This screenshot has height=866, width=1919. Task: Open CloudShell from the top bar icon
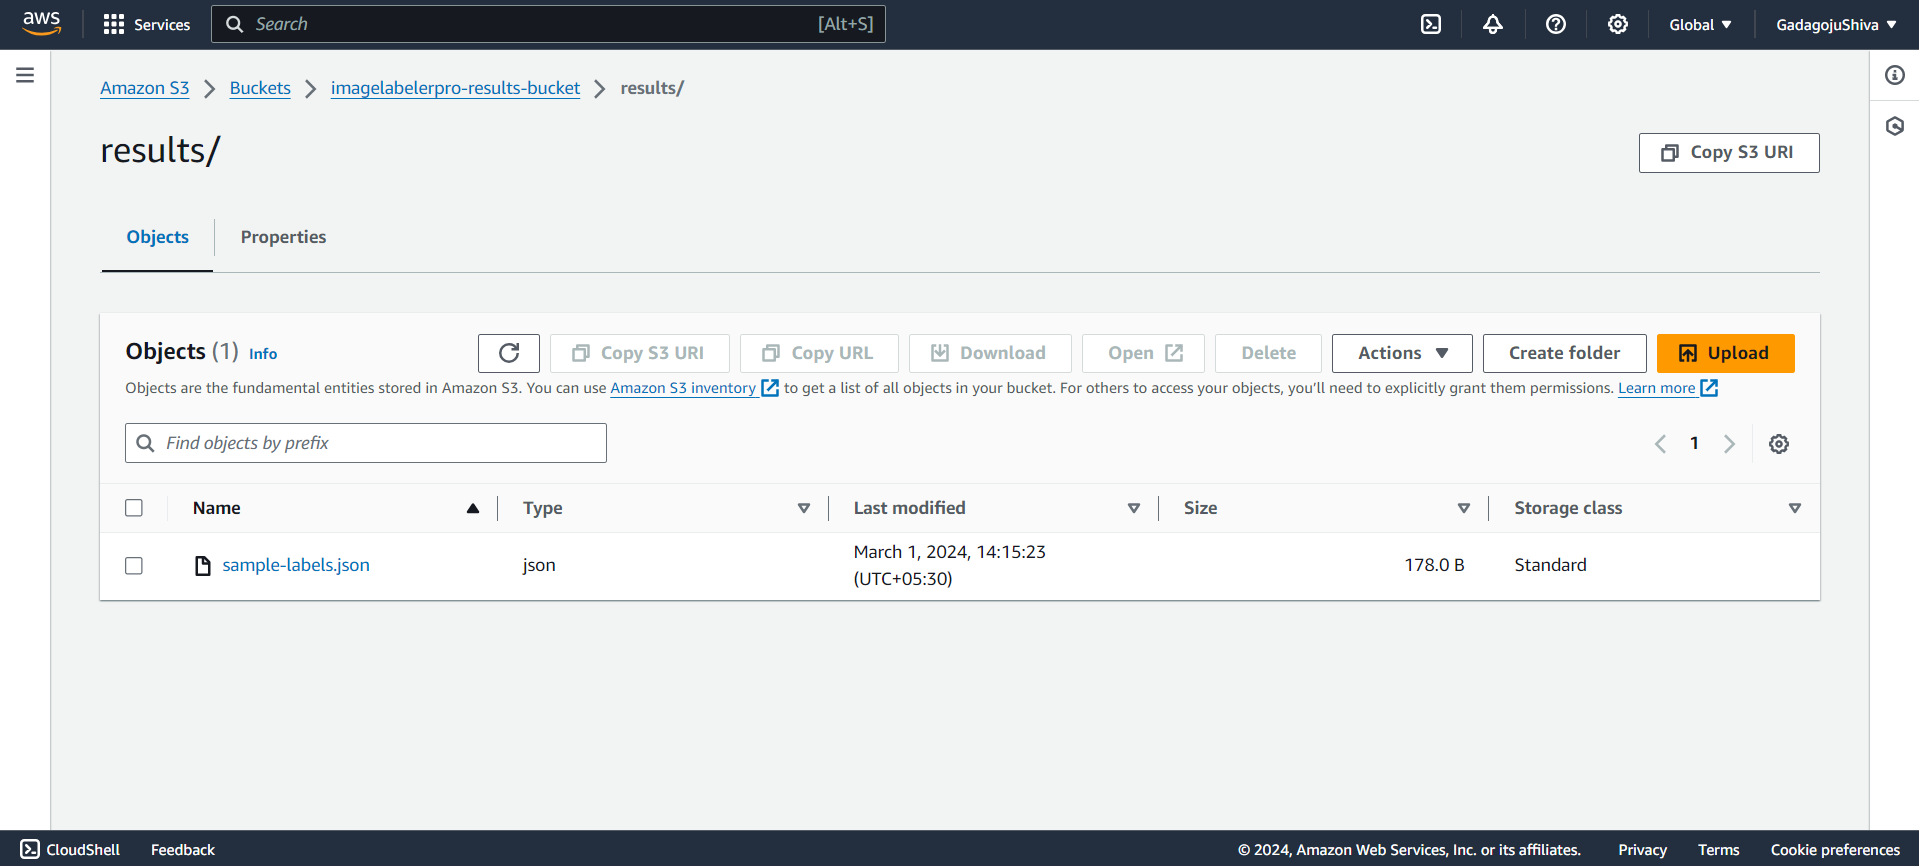pyautogui.click(x=1431, y=24)
